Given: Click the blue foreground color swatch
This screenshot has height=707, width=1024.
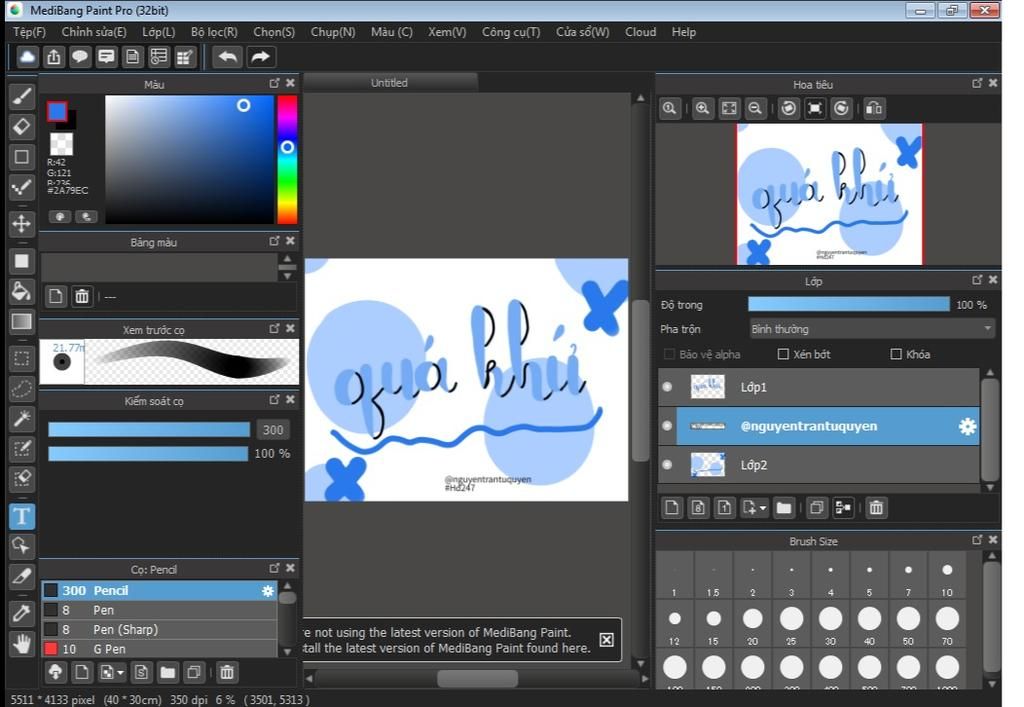Looking at the screenshot, I should pos(57,112).
